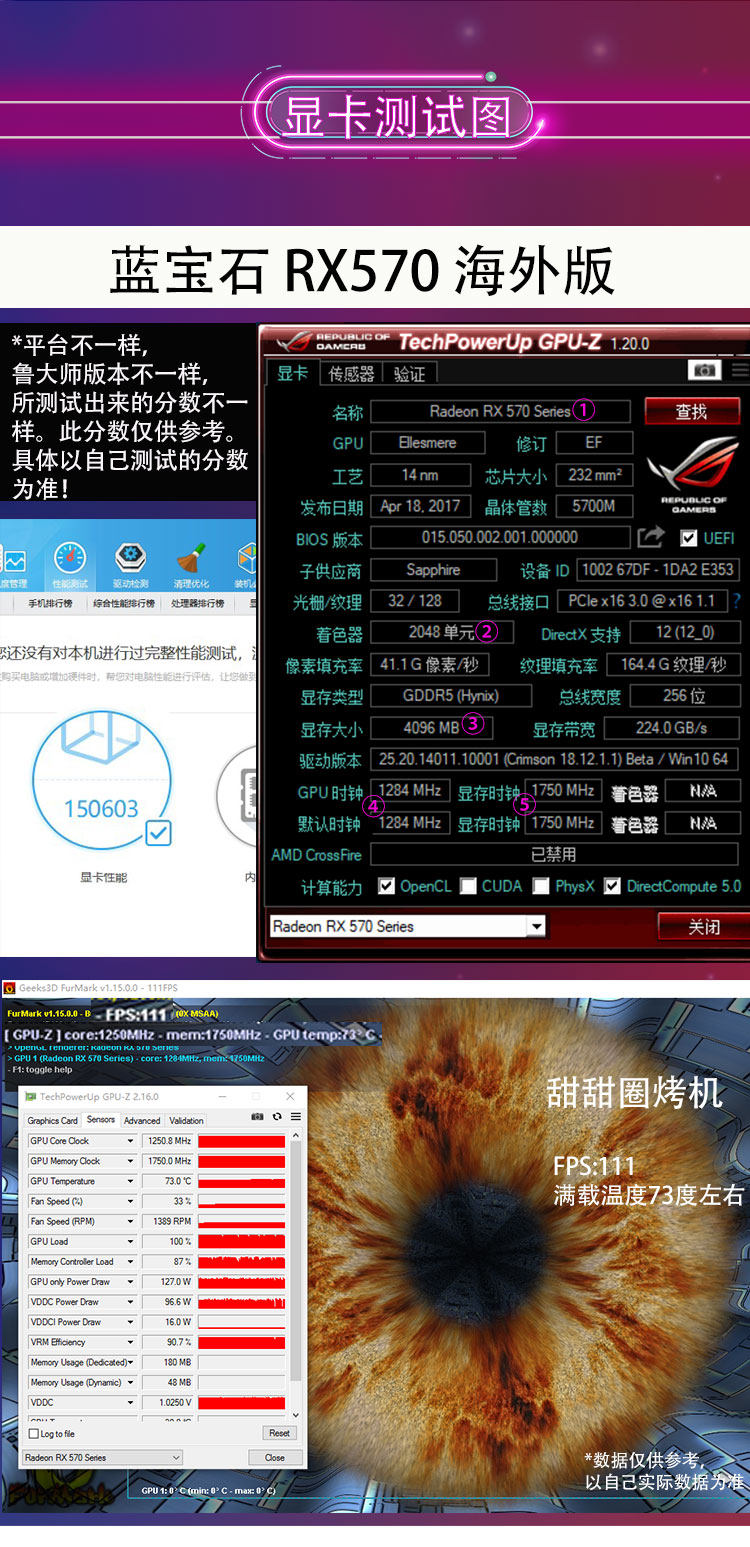Expand the Fan Speed (%) sensor dropdown
The height and width of the screenshot is (1547, 750).
(130, 1201)
